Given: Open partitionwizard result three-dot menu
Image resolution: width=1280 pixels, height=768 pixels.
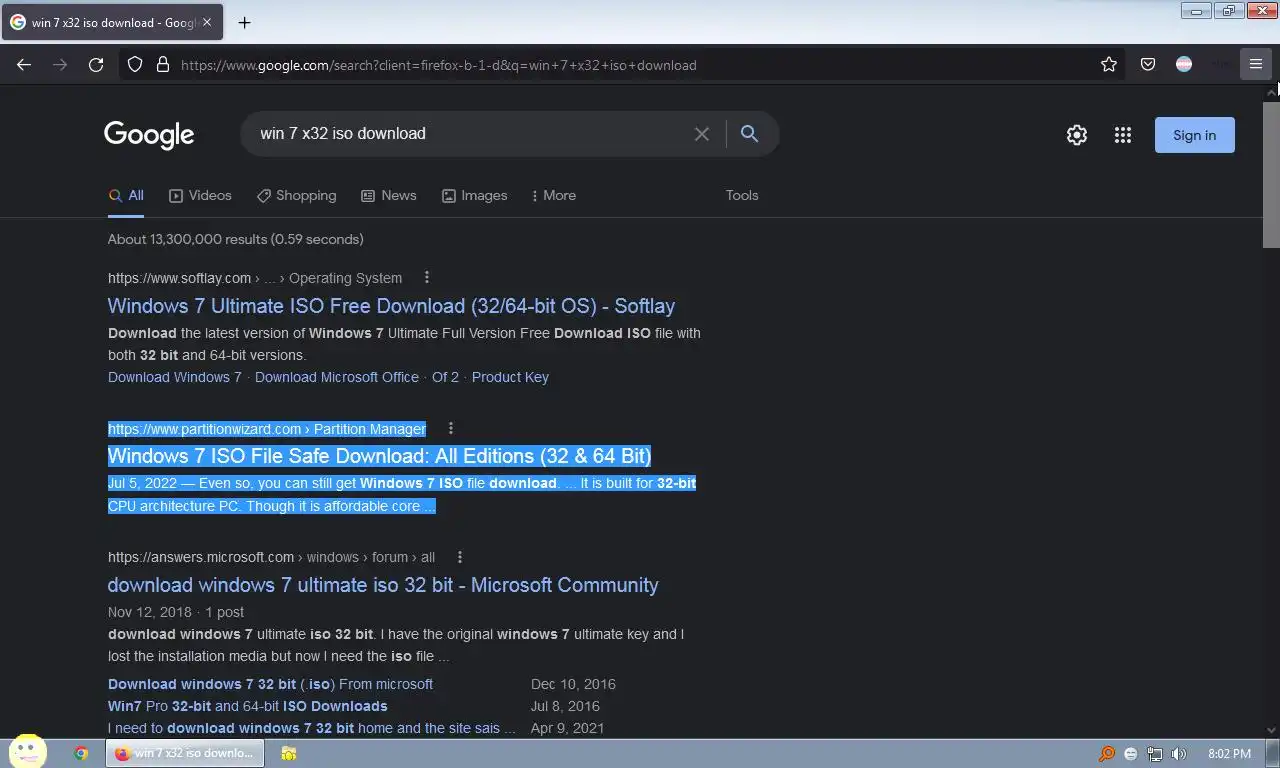Looking at the screenshot, I should pyautogui.click(x=451, y=428).
